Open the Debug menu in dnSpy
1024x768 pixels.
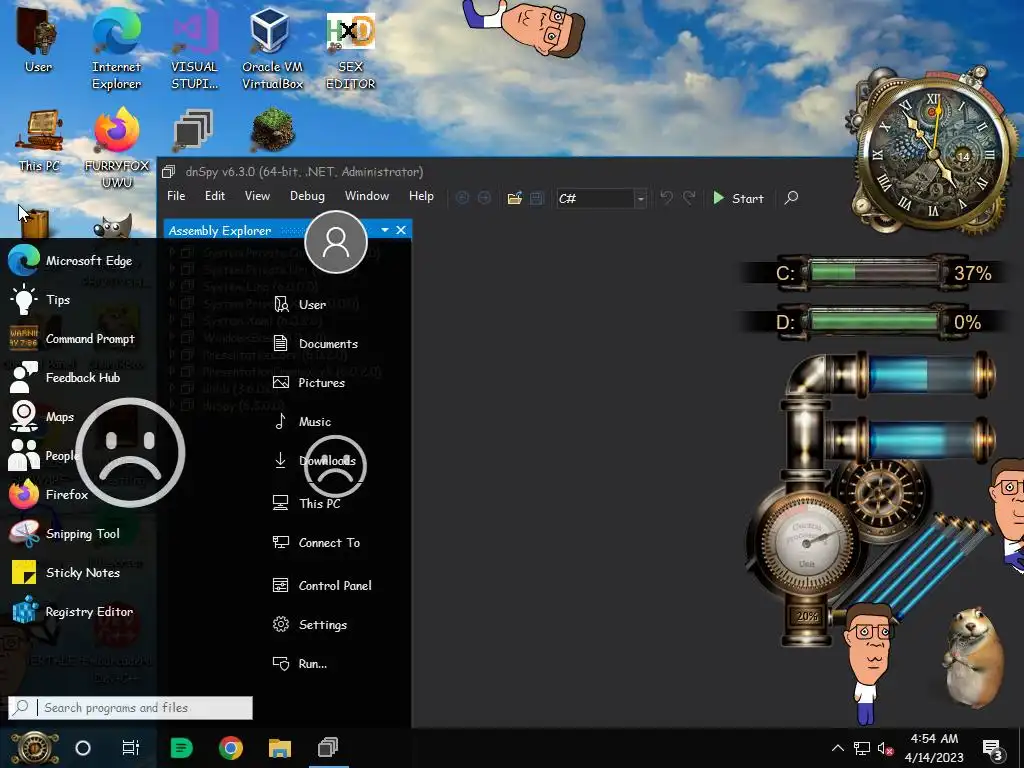tap(307, 196)
